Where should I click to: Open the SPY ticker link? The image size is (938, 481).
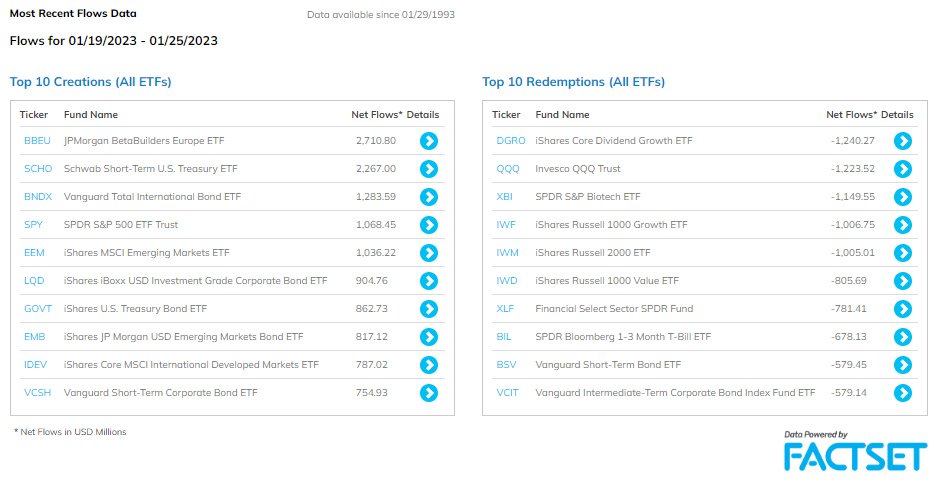click(34, 225)
